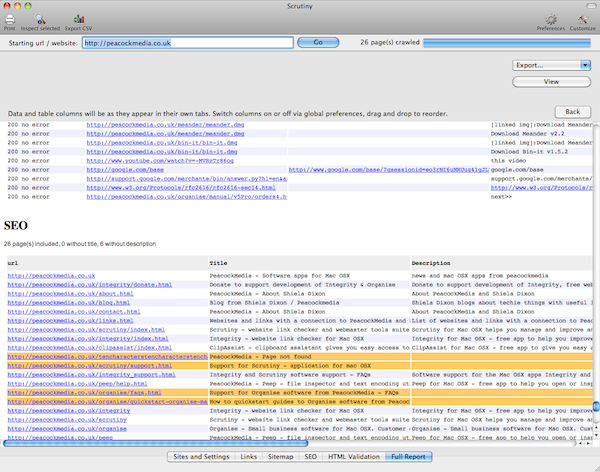Click the toolbar toggle pill in title bar
The image size is (600, 472).
591,6
